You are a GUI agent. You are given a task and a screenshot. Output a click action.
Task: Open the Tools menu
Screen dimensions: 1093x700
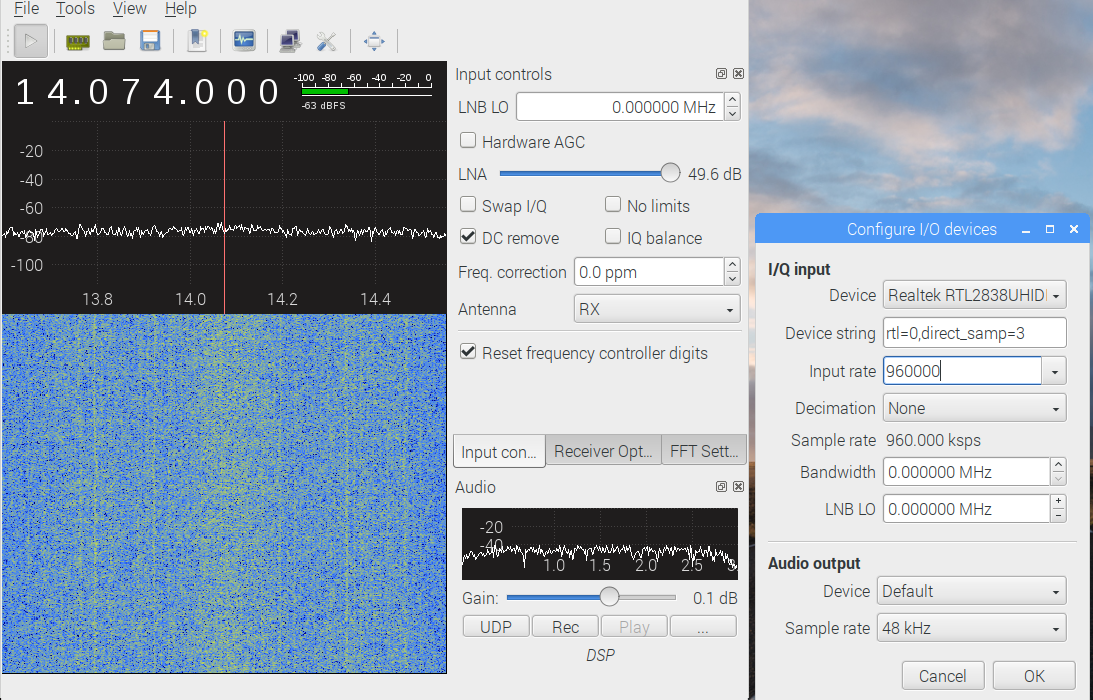75,9
